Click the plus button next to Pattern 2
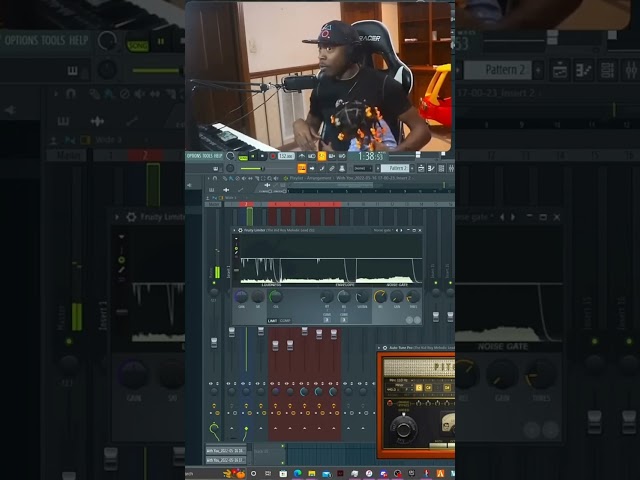The image size is (640, 480). click(x=412, y=168)
